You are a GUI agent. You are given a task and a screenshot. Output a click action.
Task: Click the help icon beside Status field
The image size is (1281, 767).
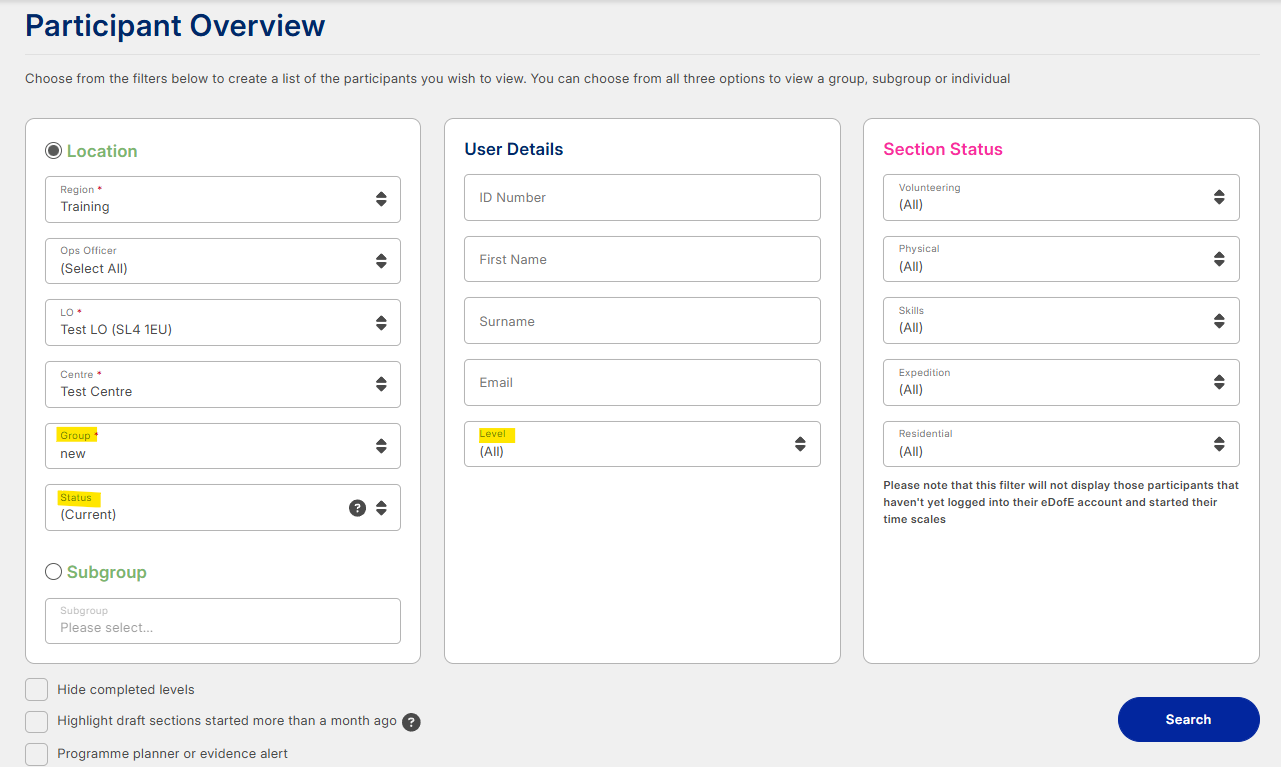[x=357, y=508]
